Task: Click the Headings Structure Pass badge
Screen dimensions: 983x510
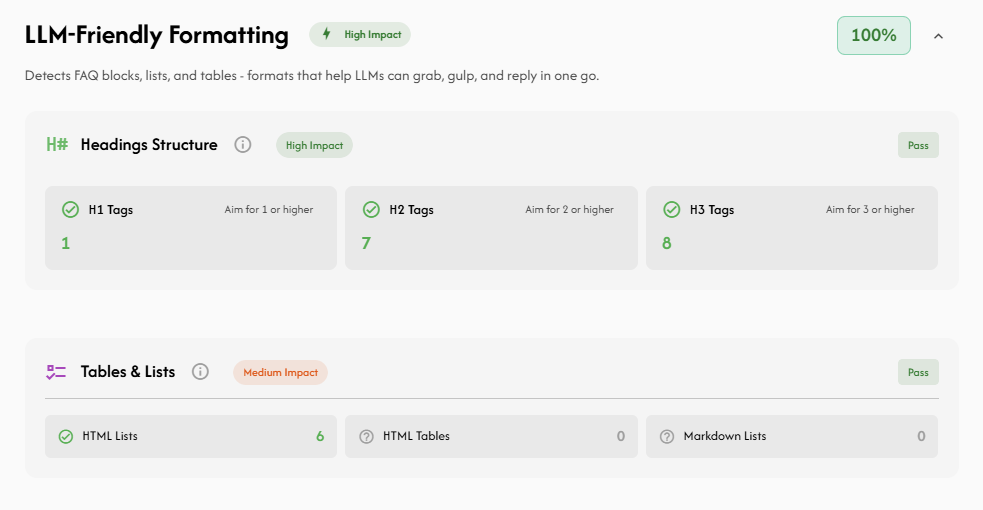Action: pos(917,145)
